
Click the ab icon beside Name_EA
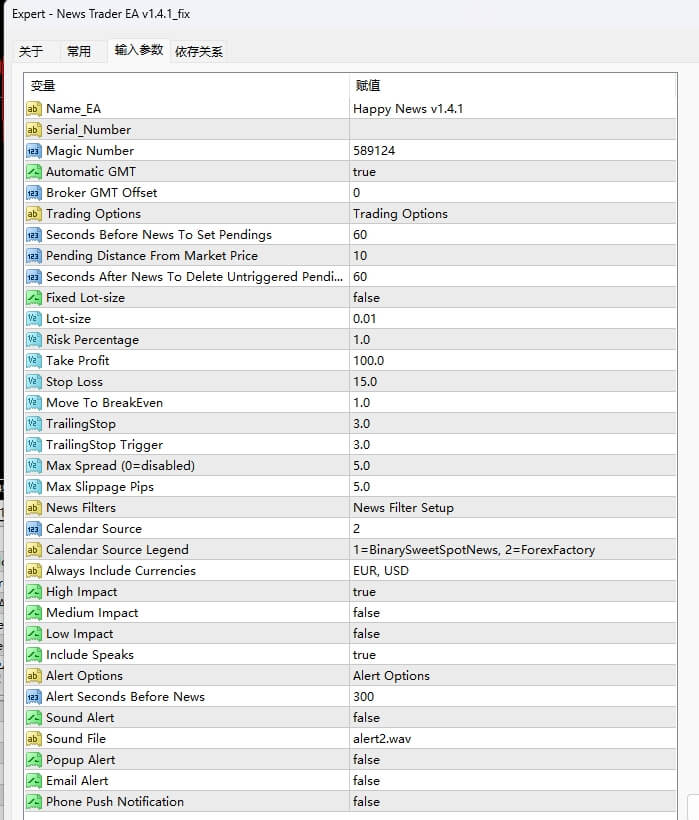[36, 108]
